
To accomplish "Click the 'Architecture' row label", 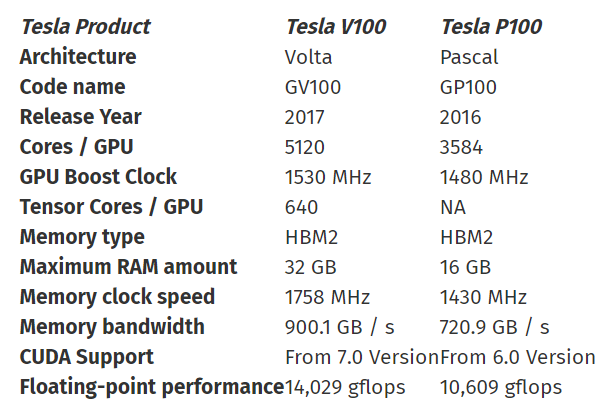I will [x=78, y=57].
